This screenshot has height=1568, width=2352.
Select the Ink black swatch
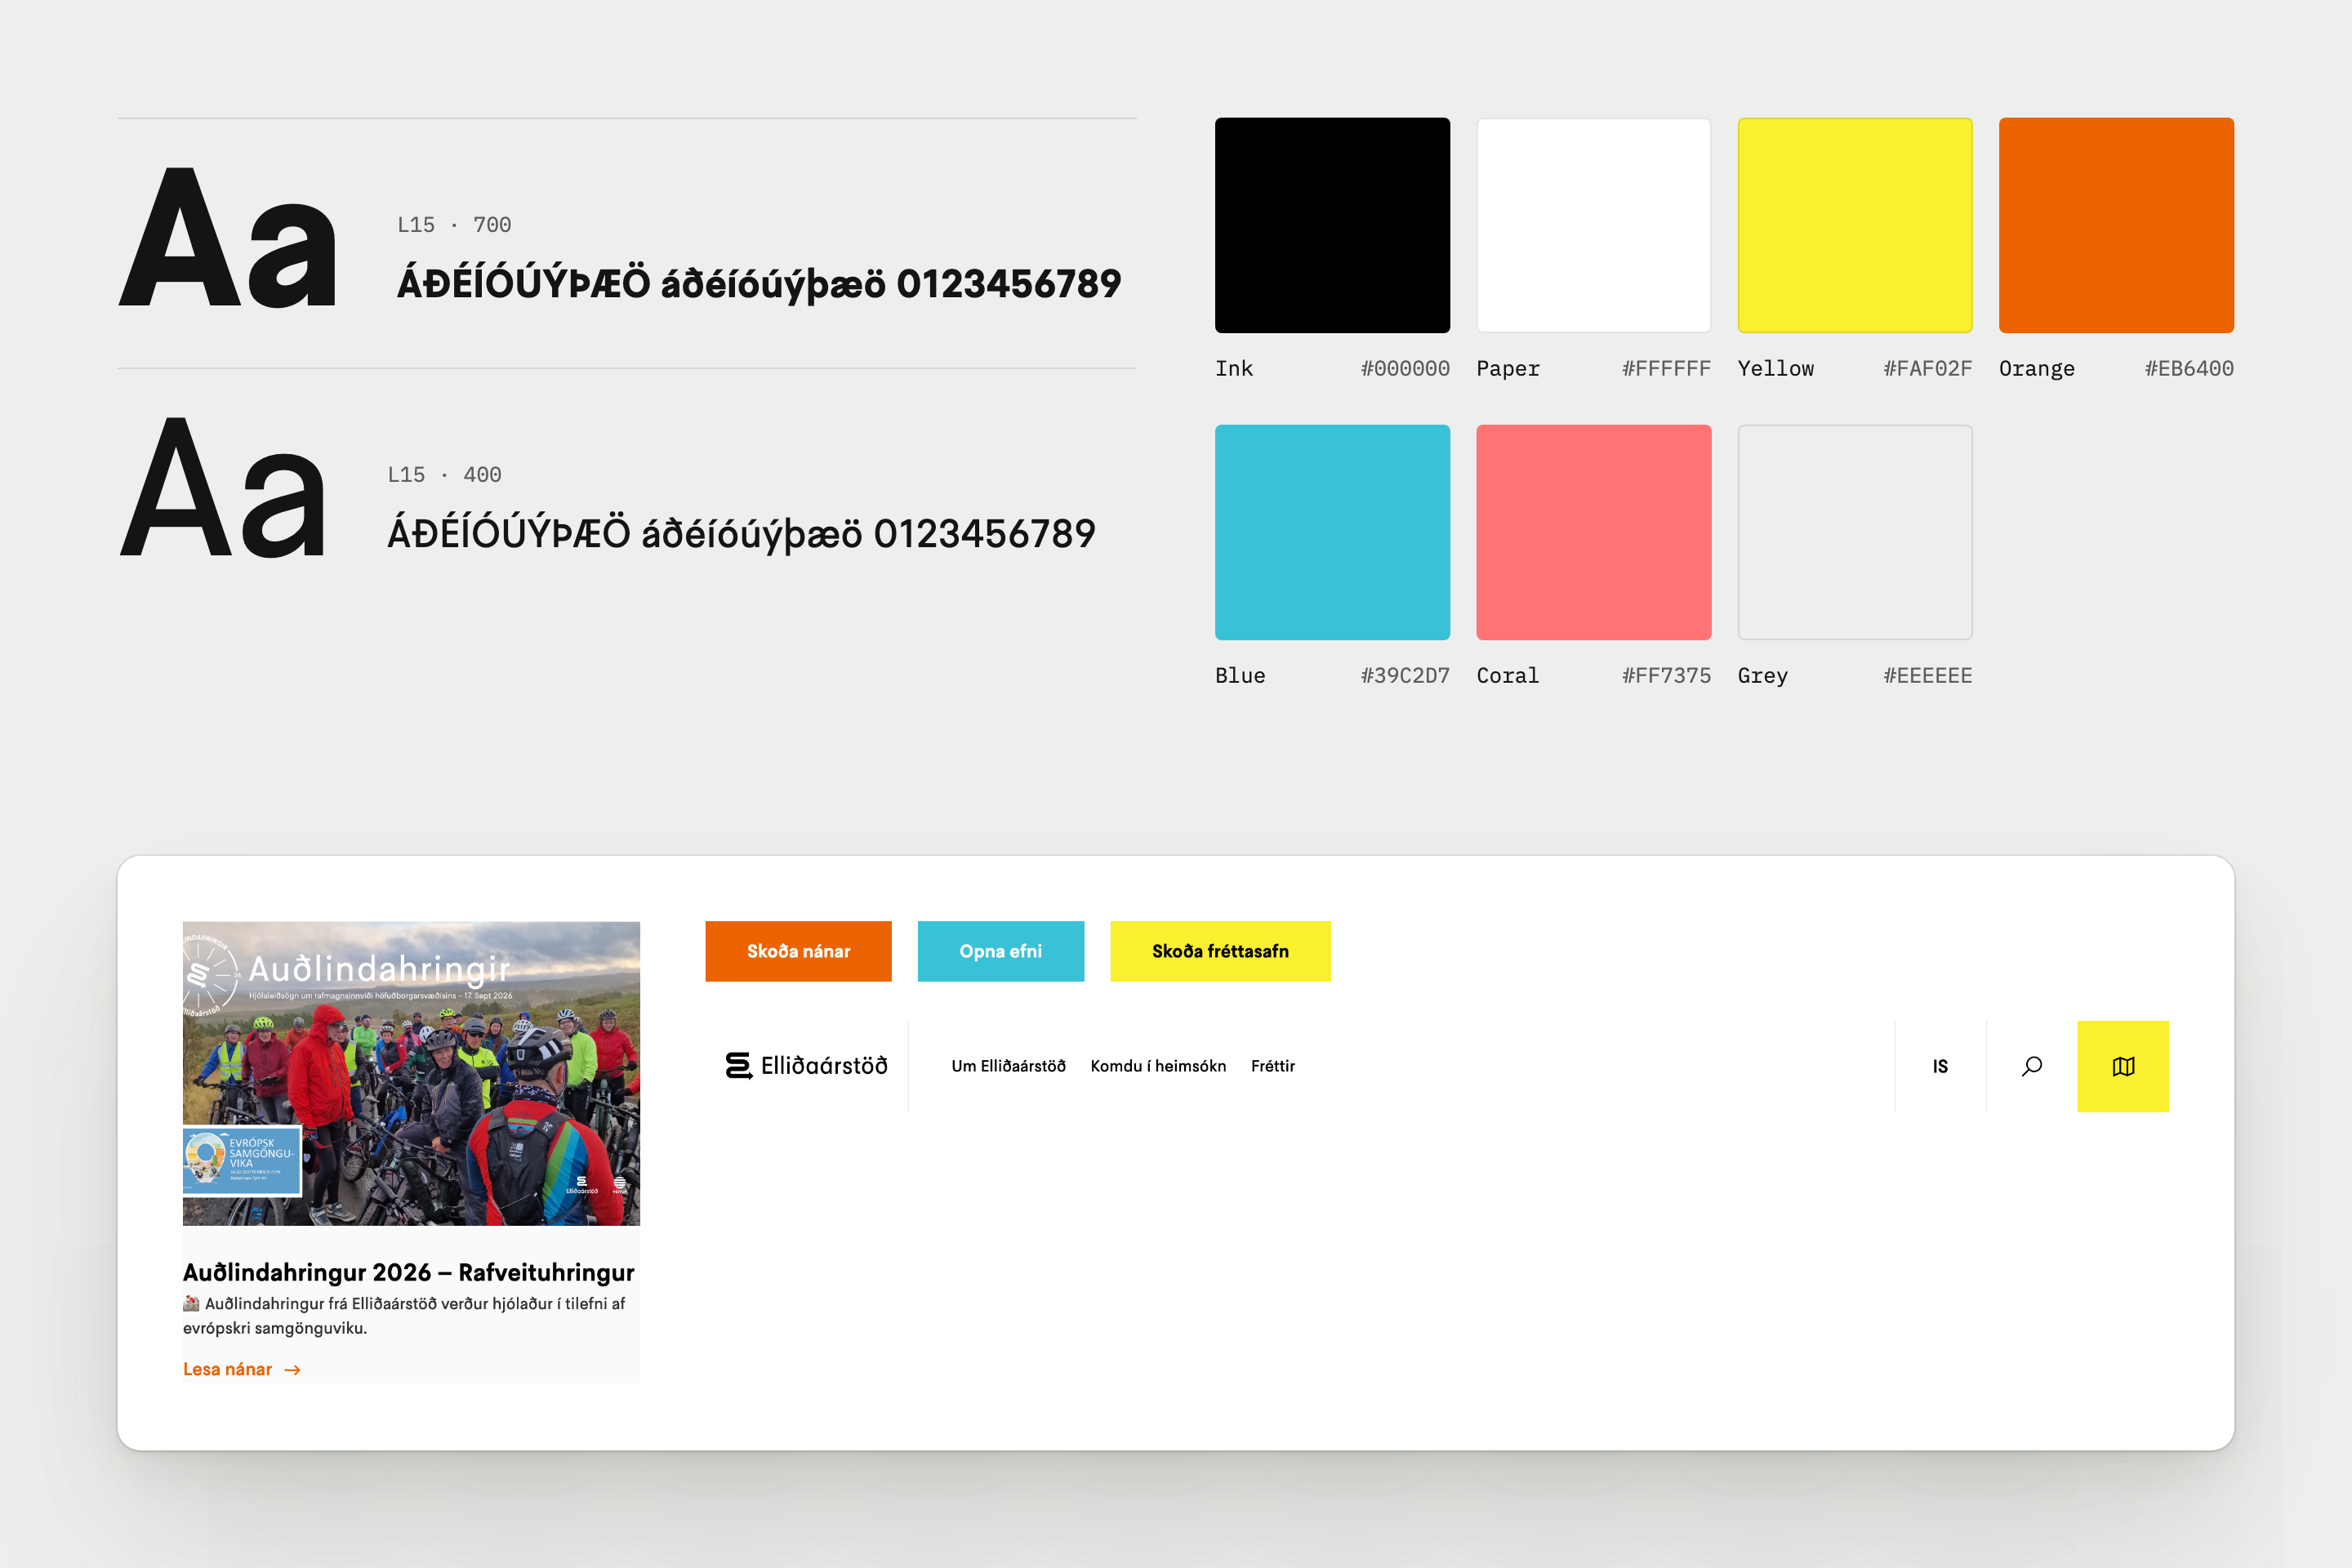click(x=1332, y=225)
